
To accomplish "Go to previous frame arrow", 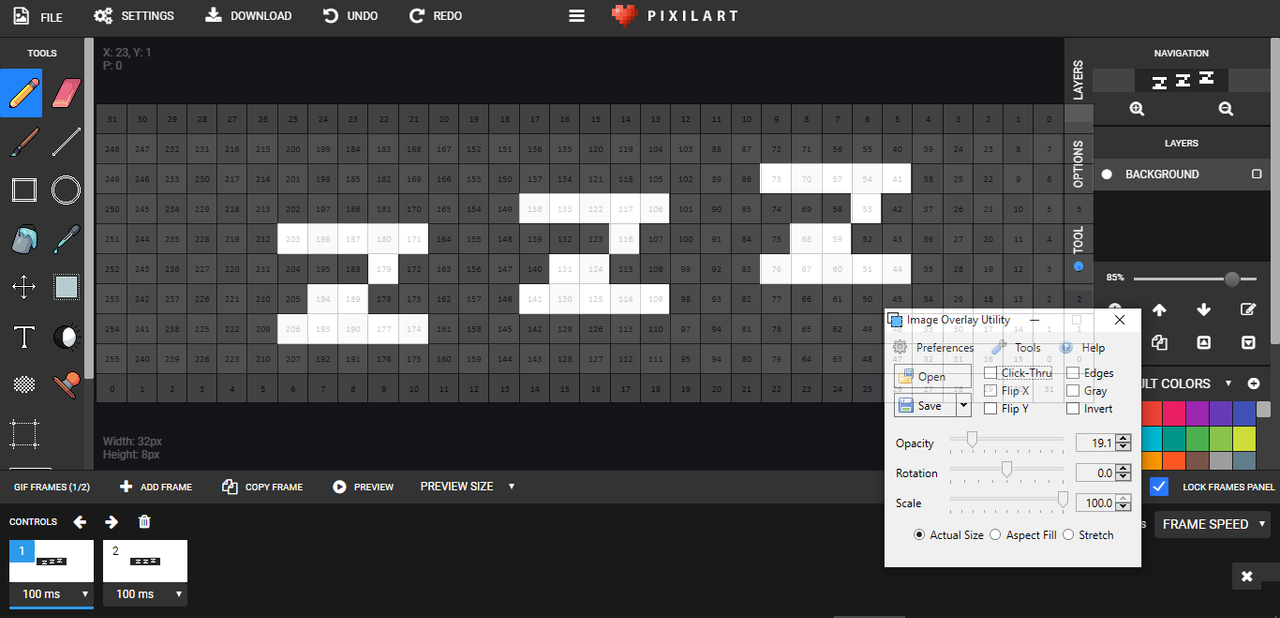I will click(x=80, y=522).
